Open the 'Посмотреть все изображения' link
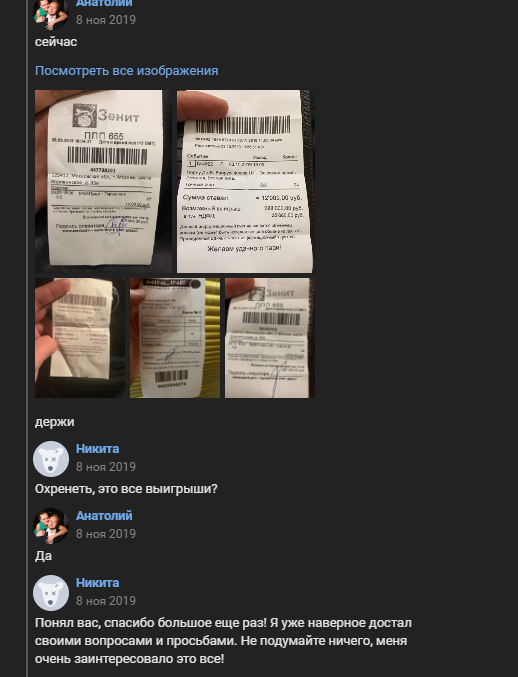The image size is (518, 677). pos(126,71)
